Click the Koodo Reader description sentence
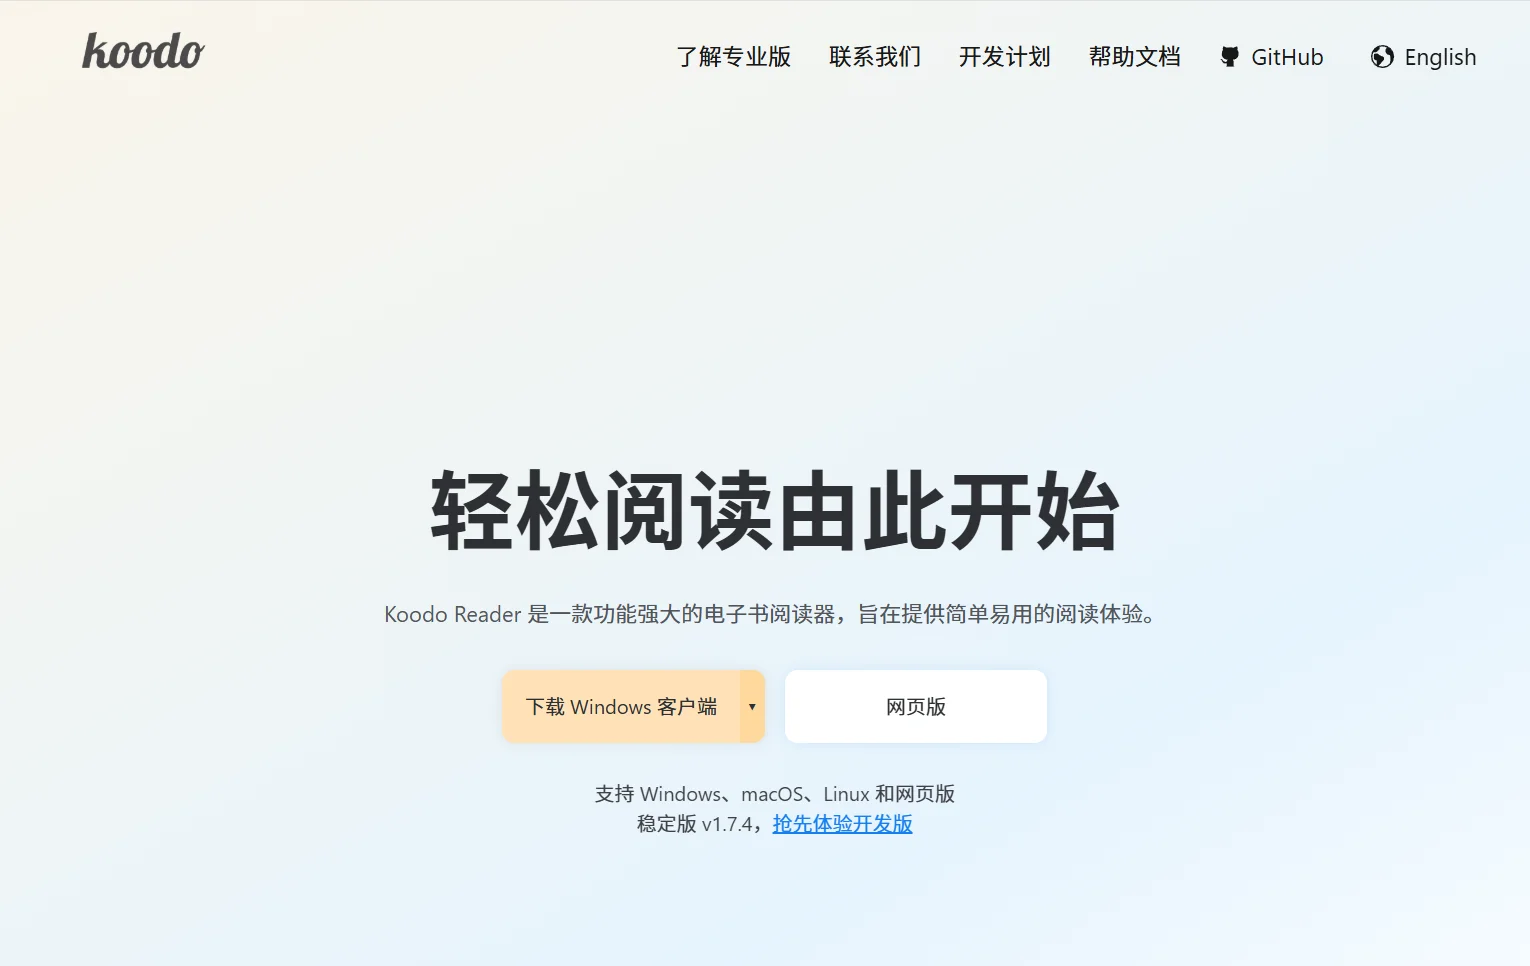The height and width of the screenshot is (966, 1530). click(x=770, y=614)
